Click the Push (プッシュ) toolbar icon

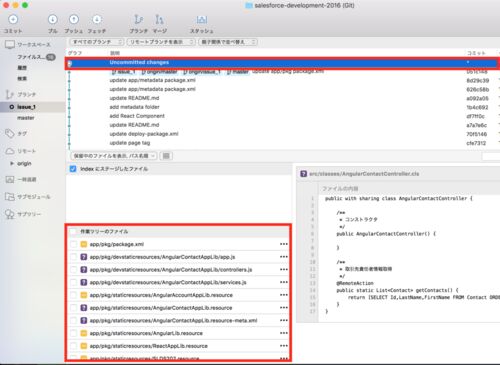click(74, 20)
